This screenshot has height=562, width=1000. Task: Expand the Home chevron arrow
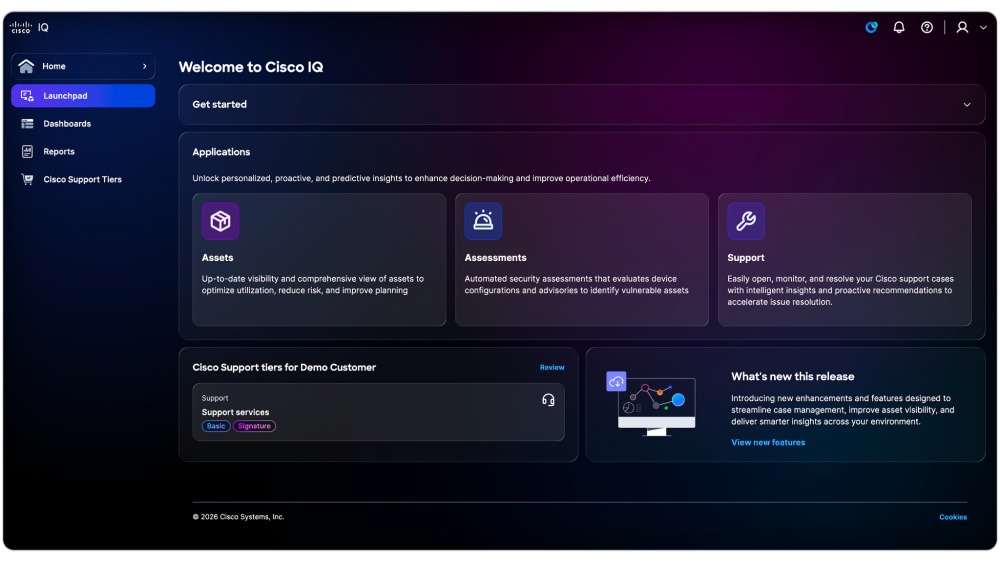coord(145,66)
